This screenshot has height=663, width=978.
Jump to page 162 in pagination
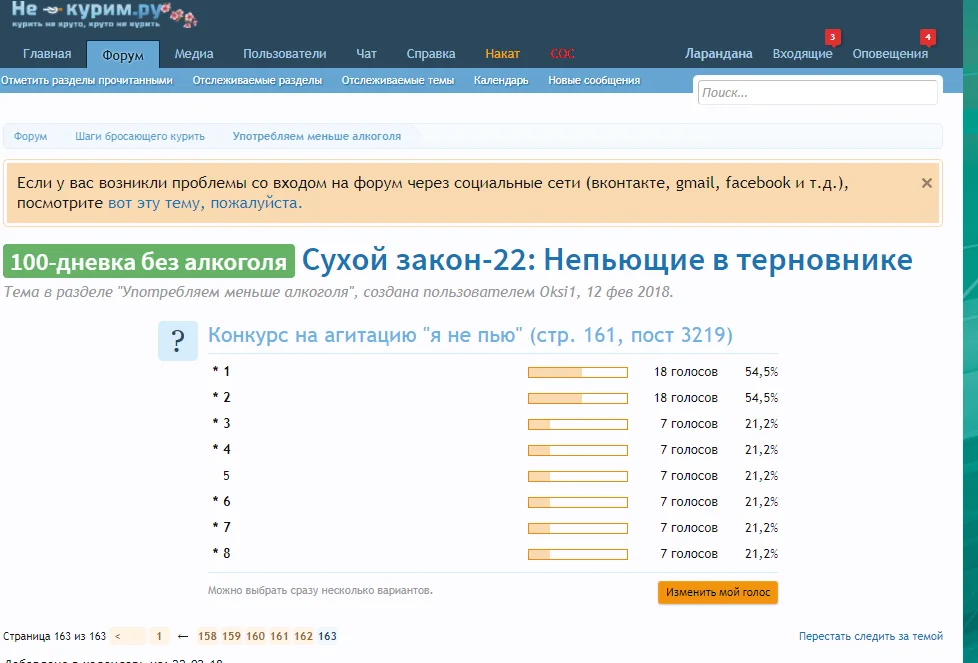coord(303,636)
